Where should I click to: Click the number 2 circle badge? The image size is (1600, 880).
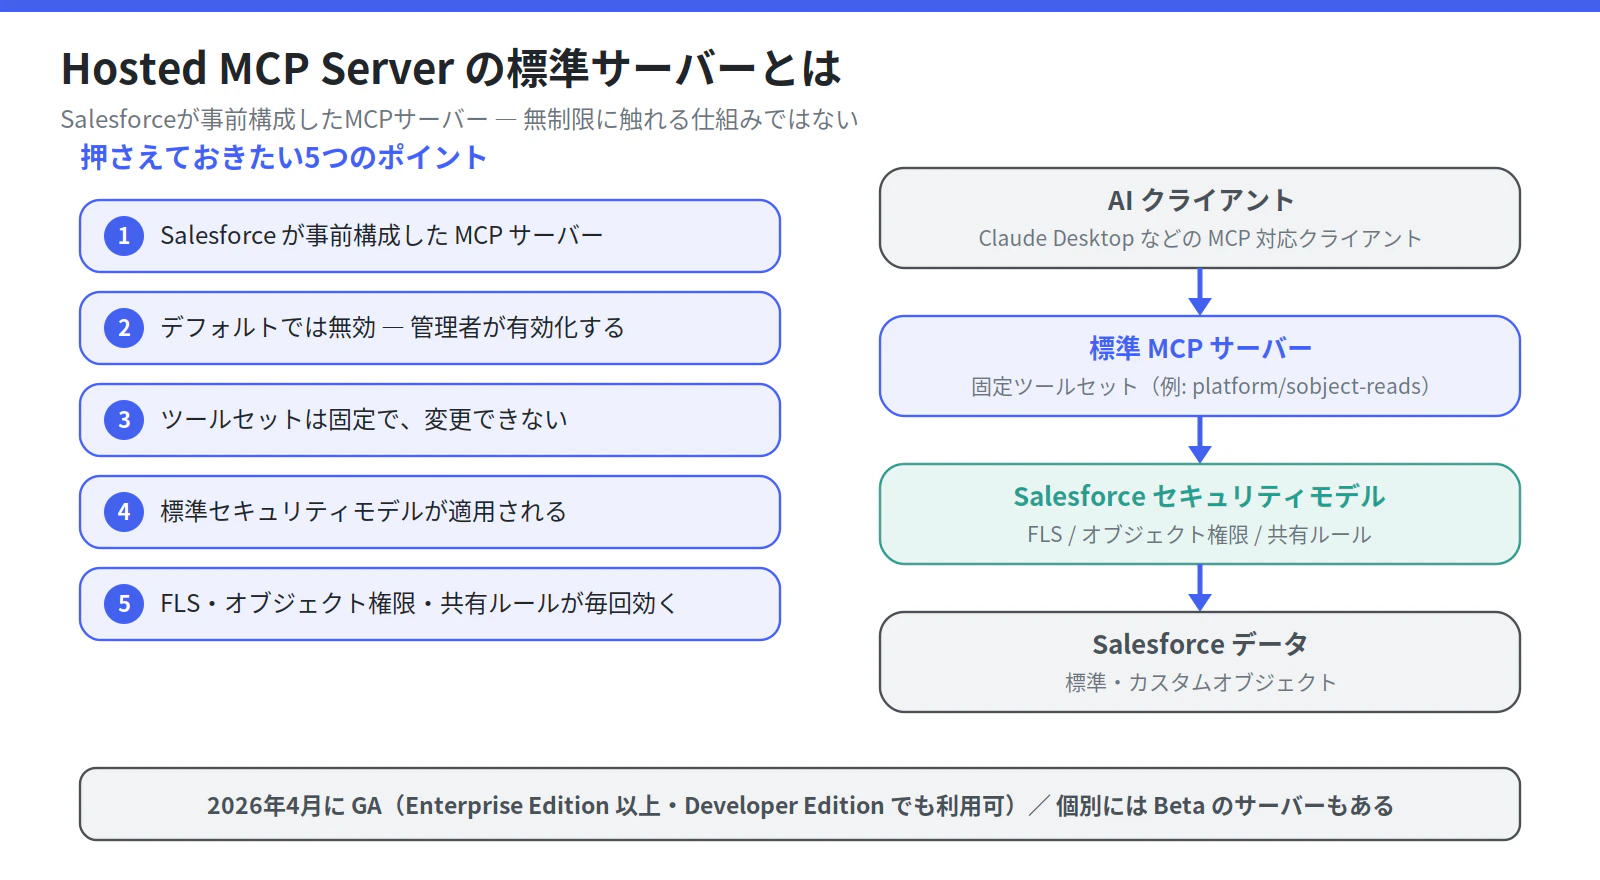click(x=124, y=328)
